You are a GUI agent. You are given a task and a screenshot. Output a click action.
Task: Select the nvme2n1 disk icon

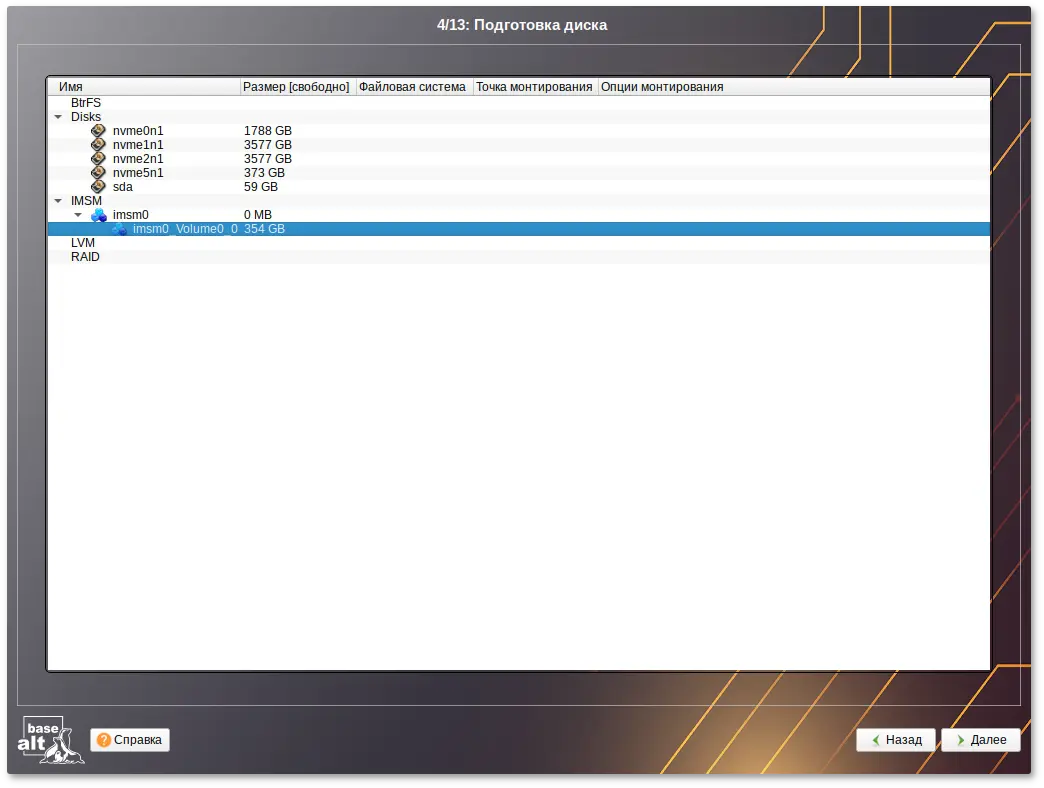tap(98, 158)
